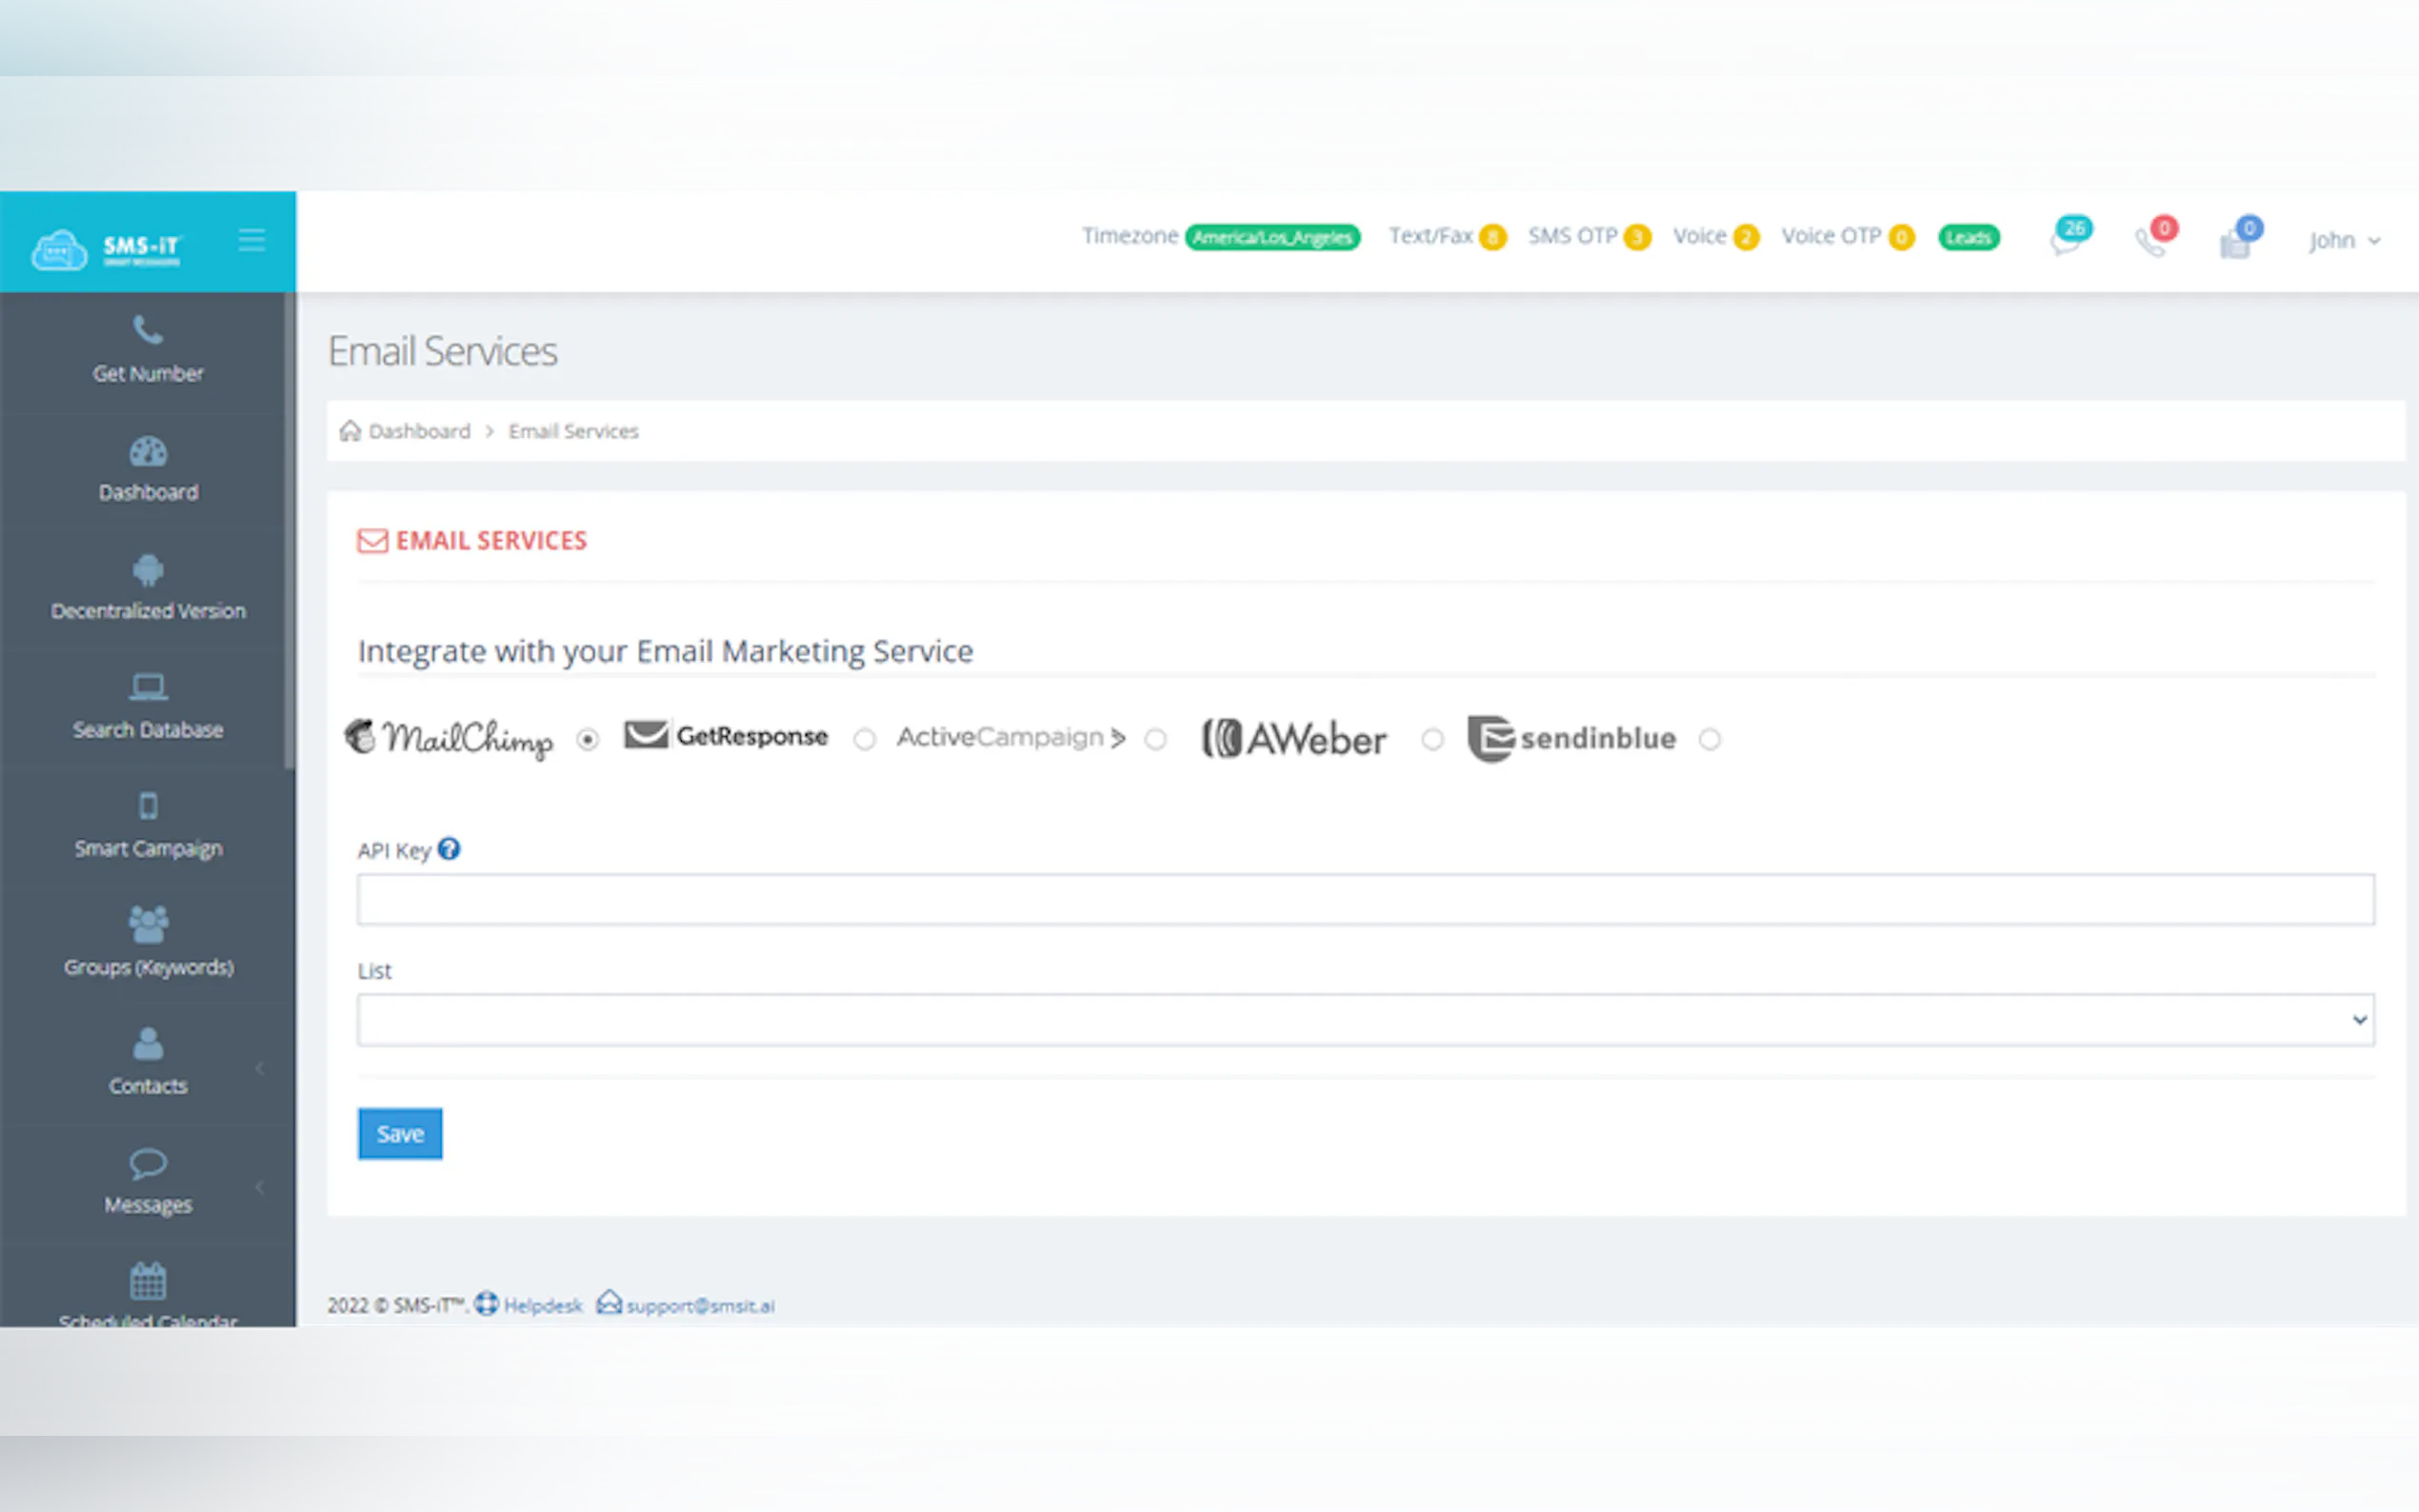
Task: Open the chat notifications icon showing 26
Action: 2065,240
